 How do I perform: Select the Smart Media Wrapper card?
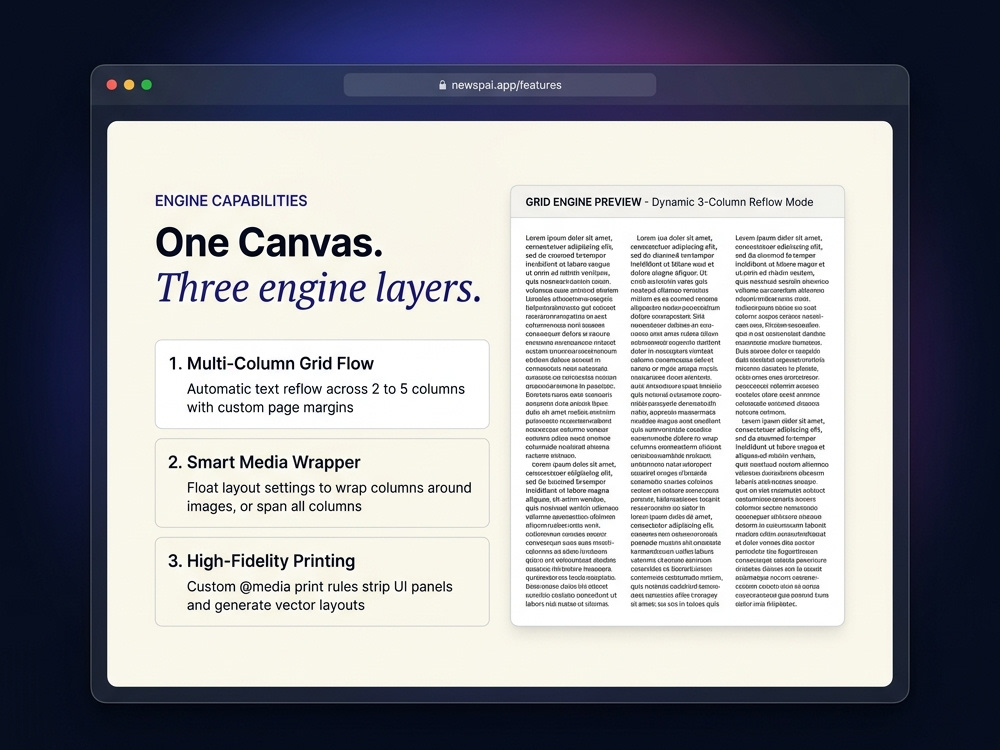coord(322,483)
